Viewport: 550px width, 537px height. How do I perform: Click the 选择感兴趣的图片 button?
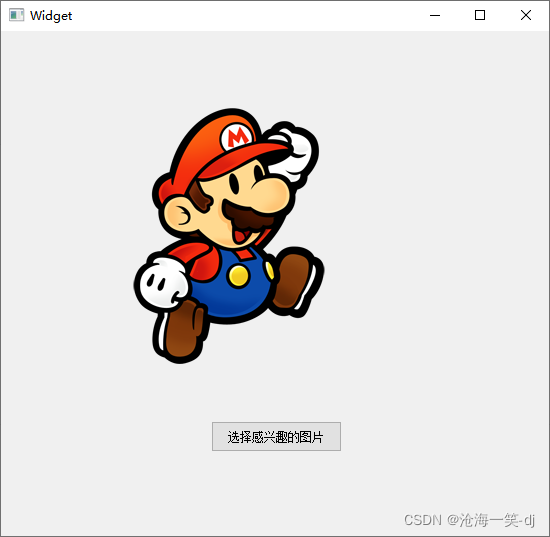276,436
